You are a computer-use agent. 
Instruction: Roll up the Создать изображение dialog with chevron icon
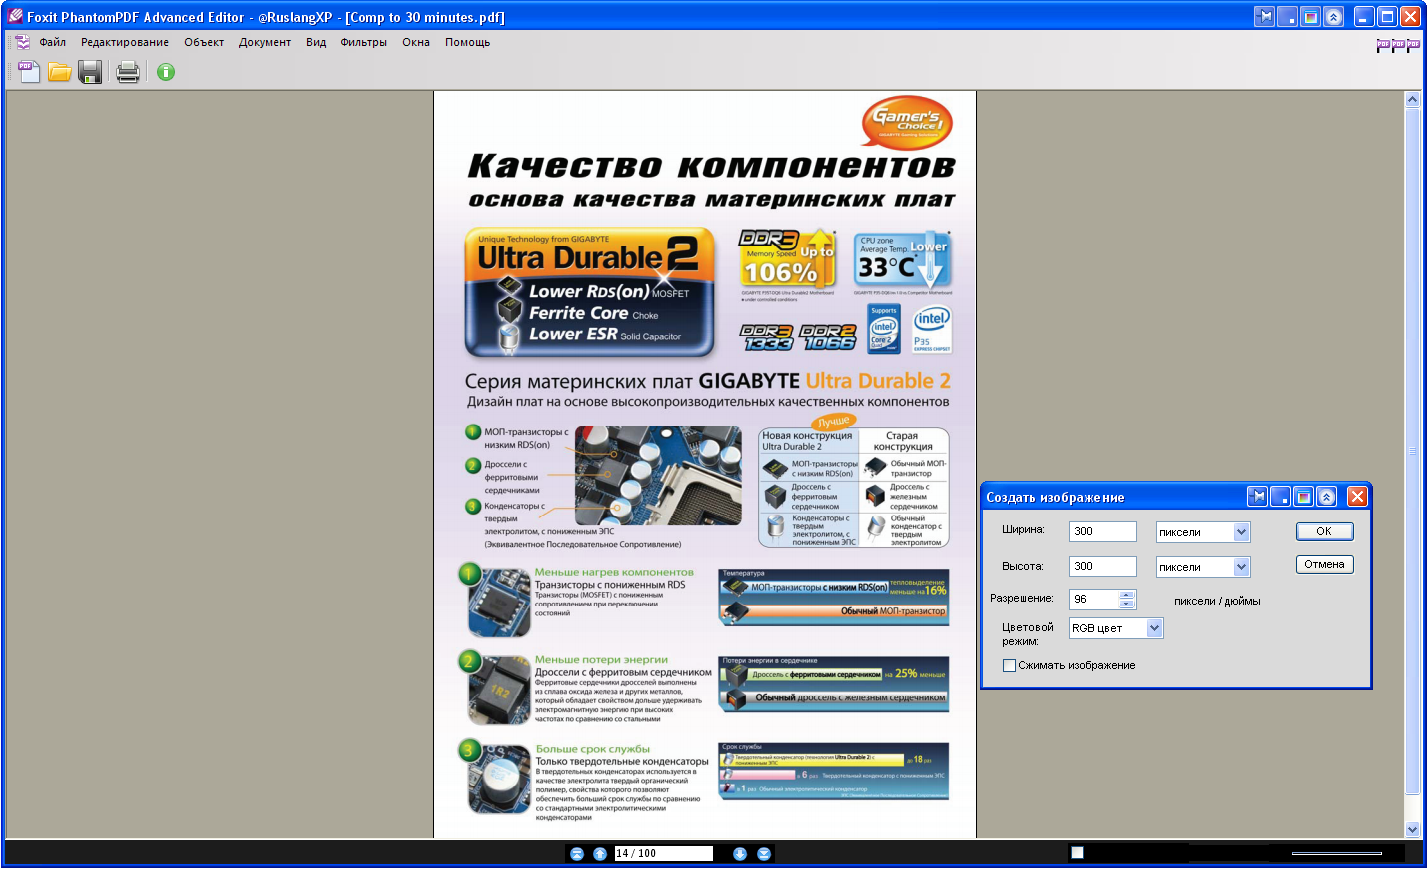[x=1327, y=496]
